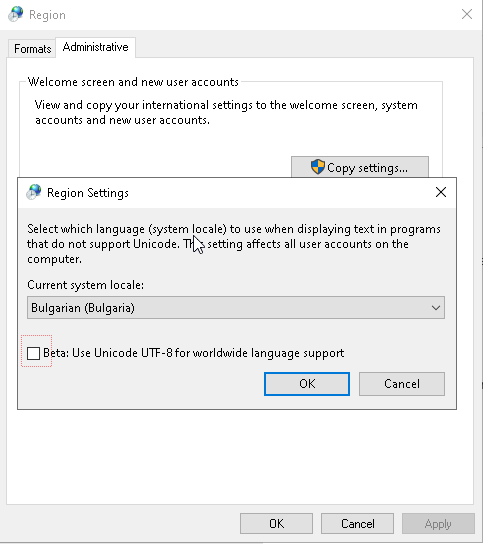Close the main Region window
Viewport: 483px width, 544px height.
tap(467, 14)
